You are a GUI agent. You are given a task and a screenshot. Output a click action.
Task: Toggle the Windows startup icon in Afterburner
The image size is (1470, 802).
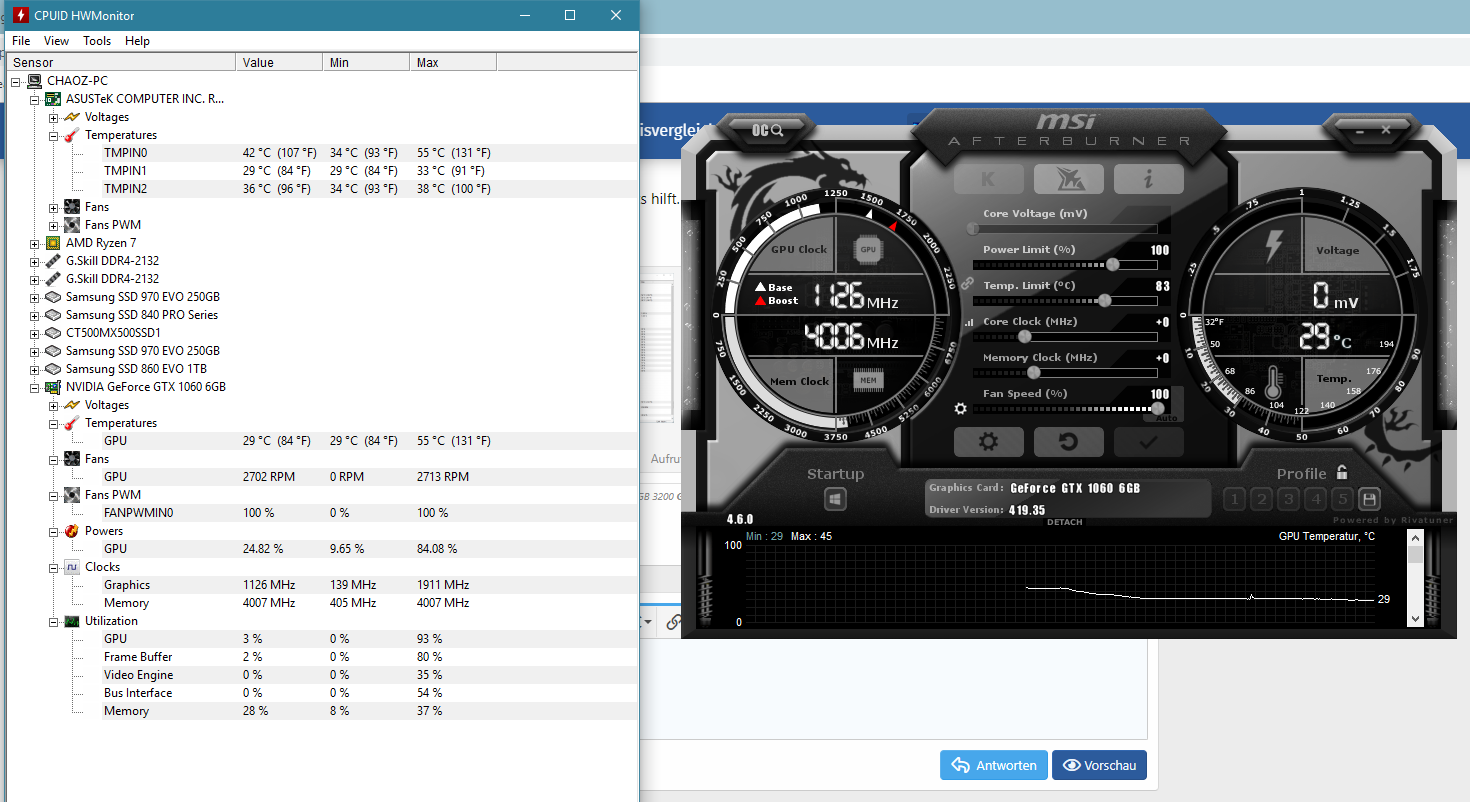pyautogui.click(x=836, y=499)
